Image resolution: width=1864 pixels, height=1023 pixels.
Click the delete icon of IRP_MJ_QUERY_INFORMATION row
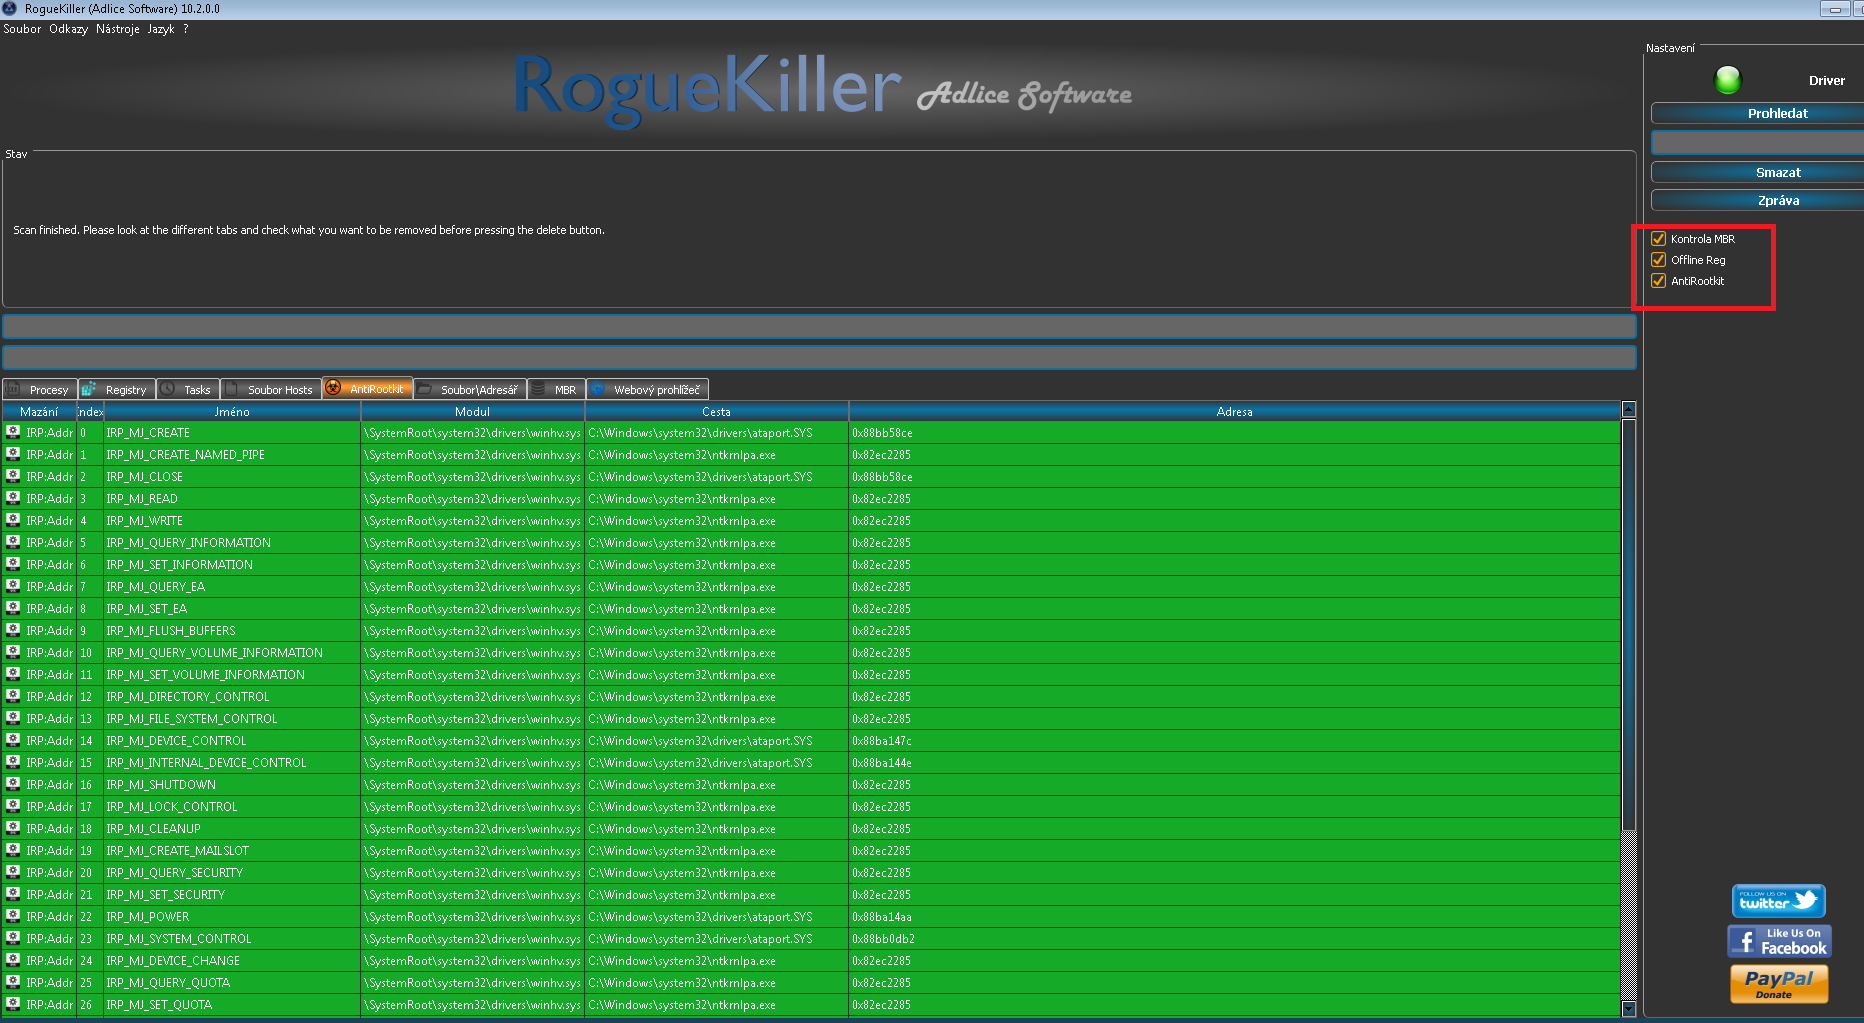click(x=13, y=542)
